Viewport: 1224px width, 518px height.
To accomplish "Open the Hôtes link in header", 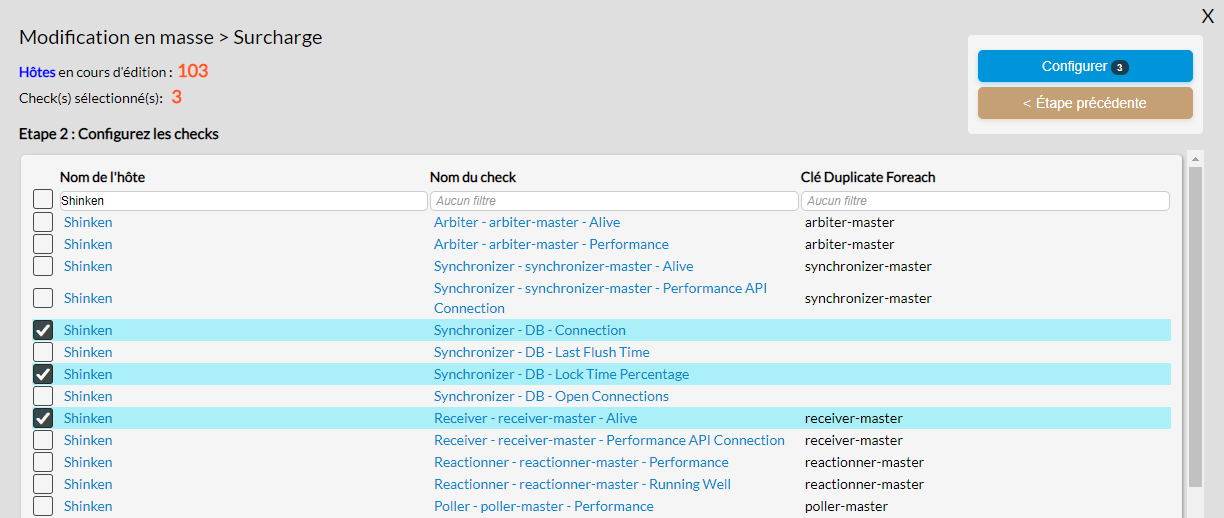I will point(37,72).
